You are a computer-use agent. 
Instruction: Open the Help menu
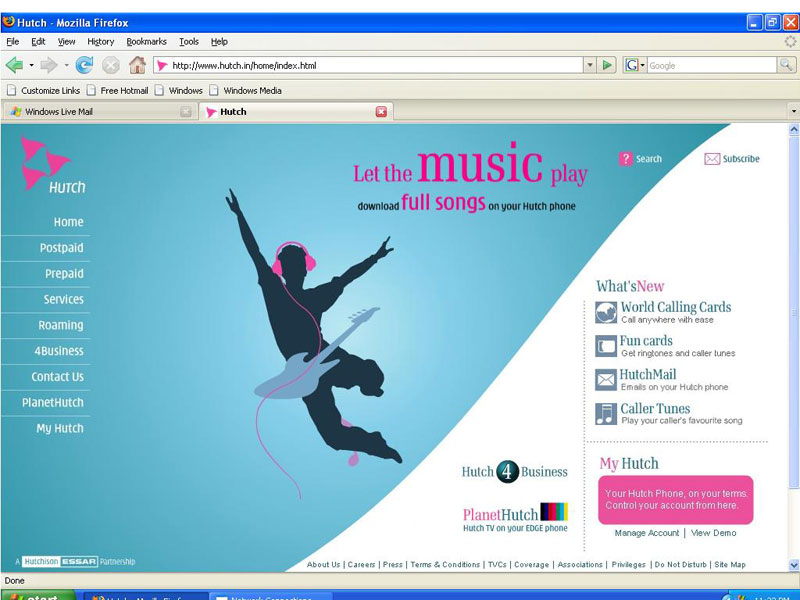[219, 41]
